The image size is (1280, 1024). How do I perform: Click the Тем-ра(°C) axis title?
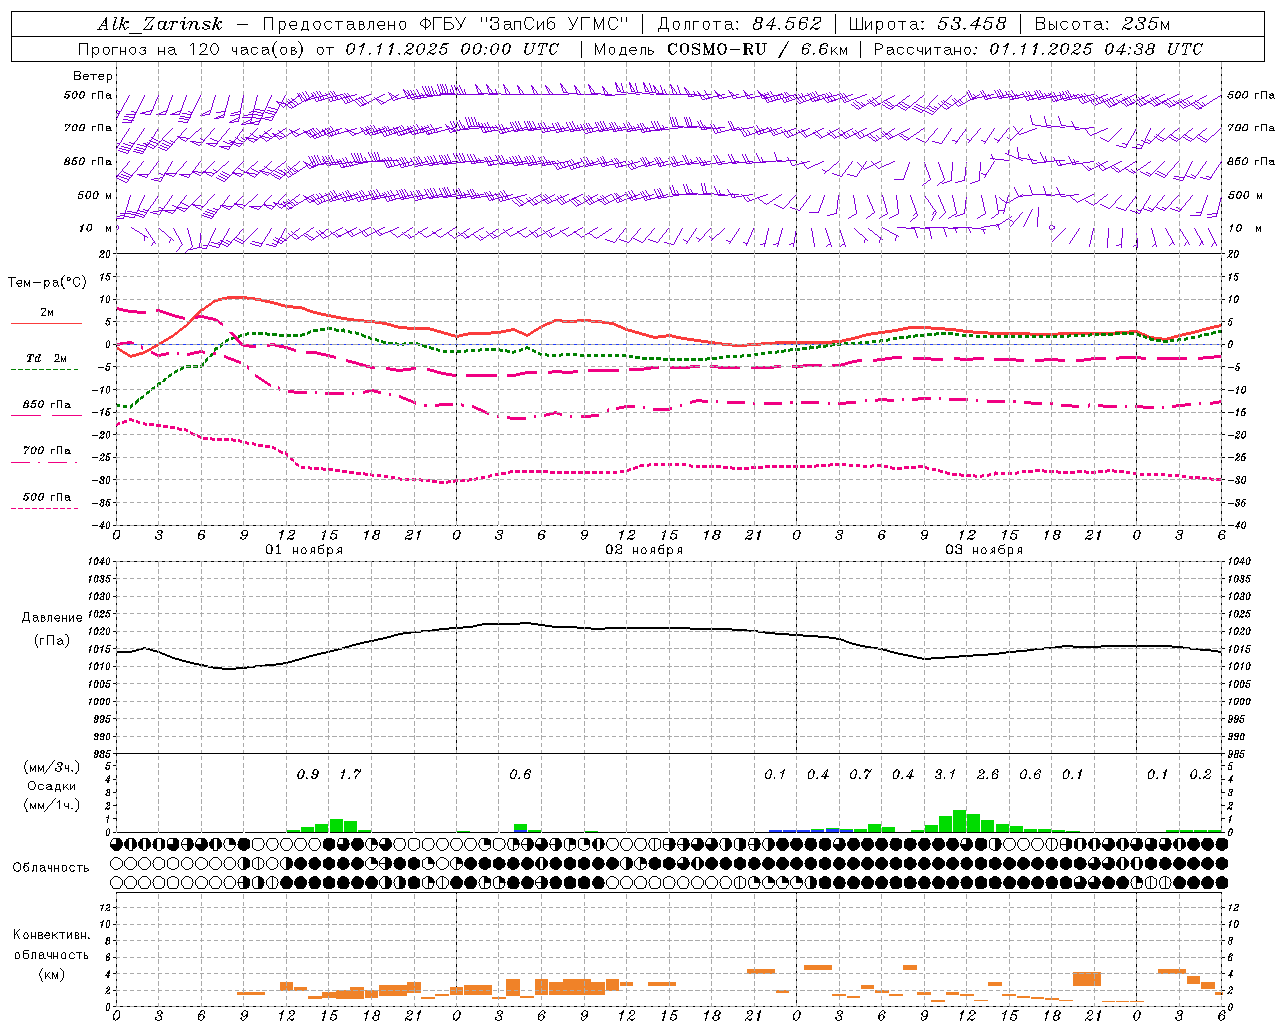(47, 283)
